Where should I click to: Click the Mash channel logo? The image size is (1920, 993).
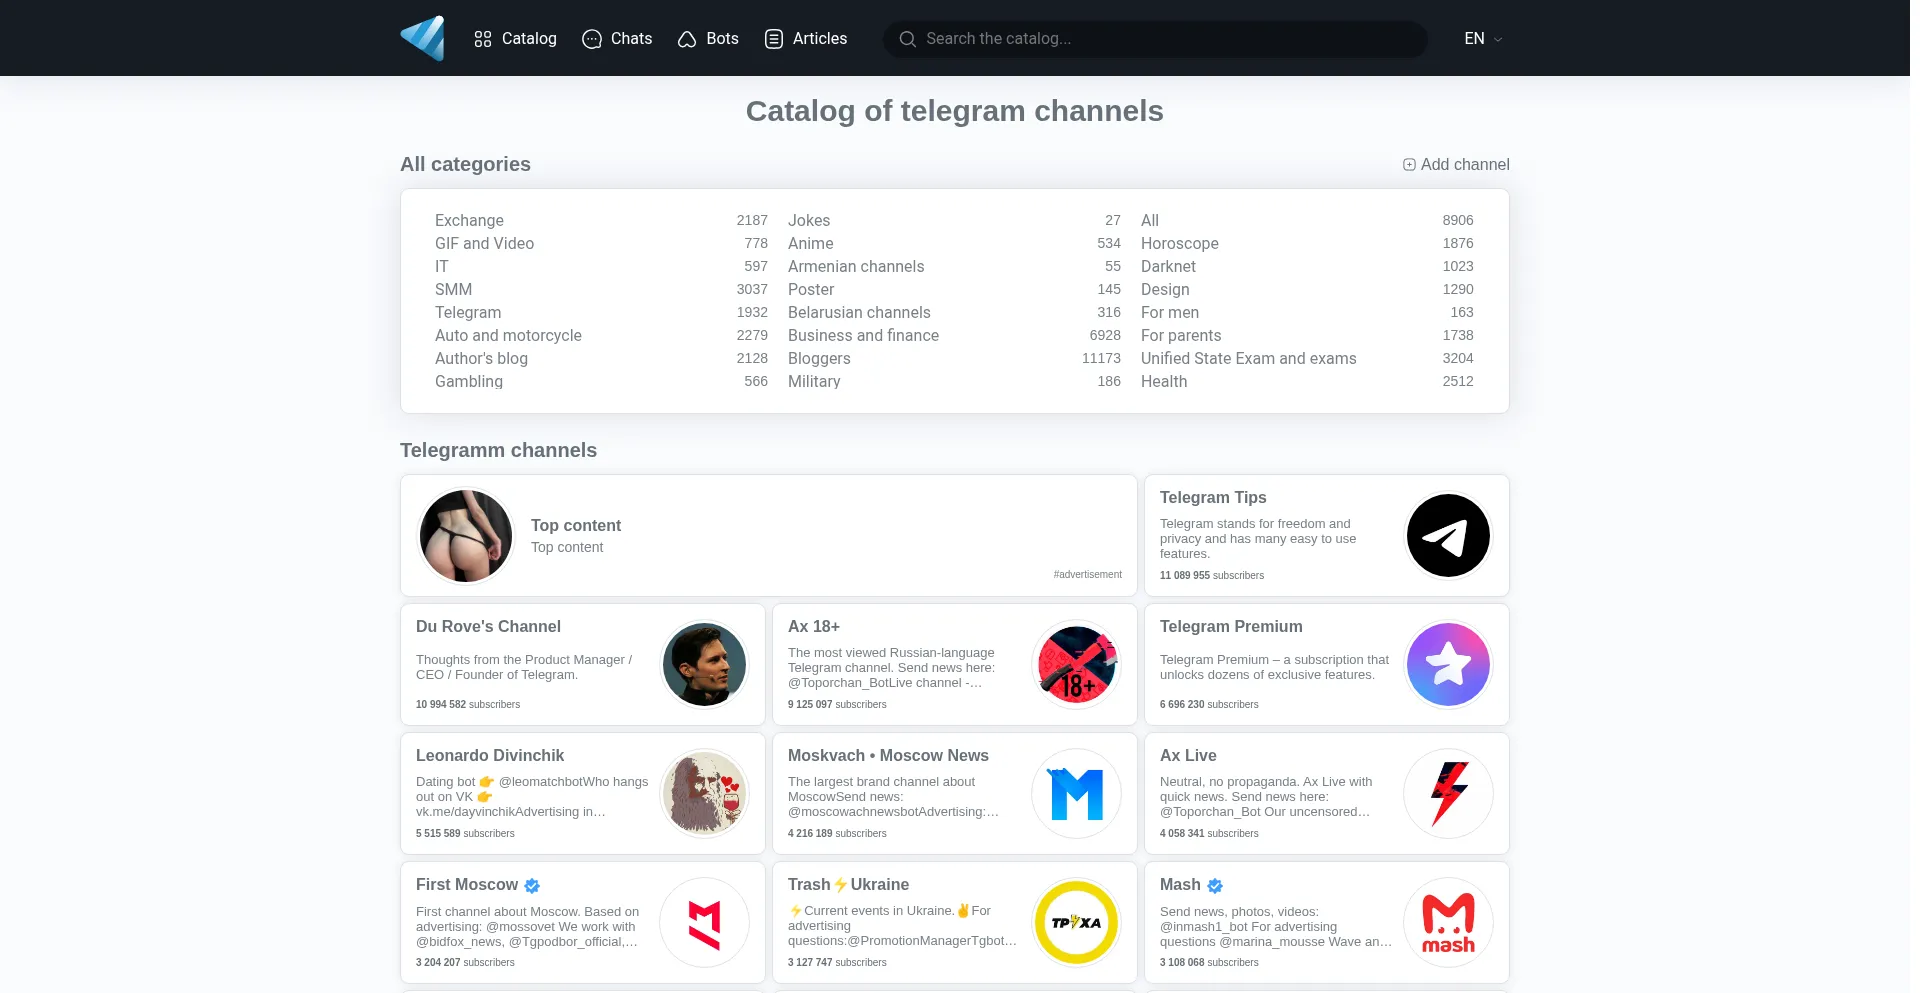tap(1448, 923)
